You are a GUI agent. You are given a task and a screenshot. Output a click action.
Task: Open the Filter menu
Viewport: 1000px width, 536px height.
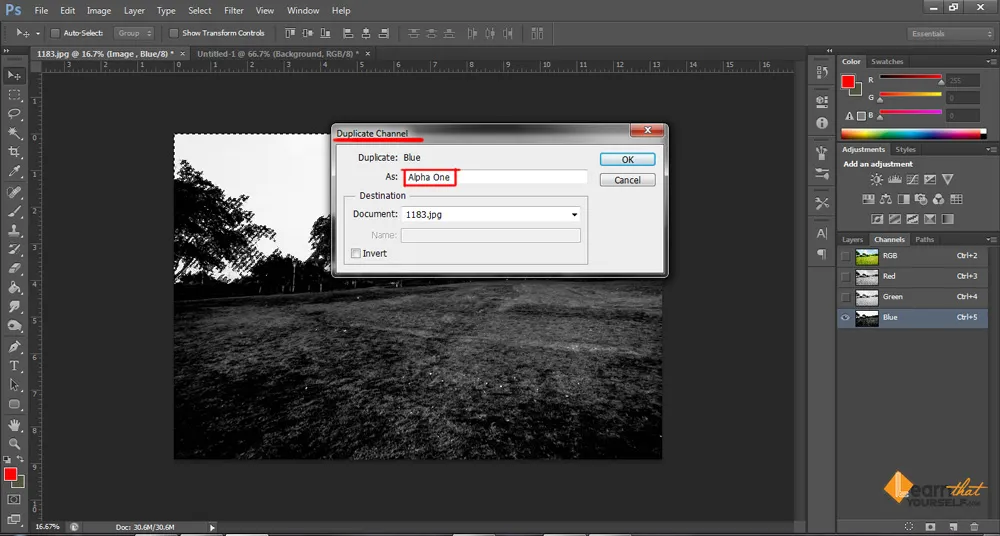click(x=234, y=11)
